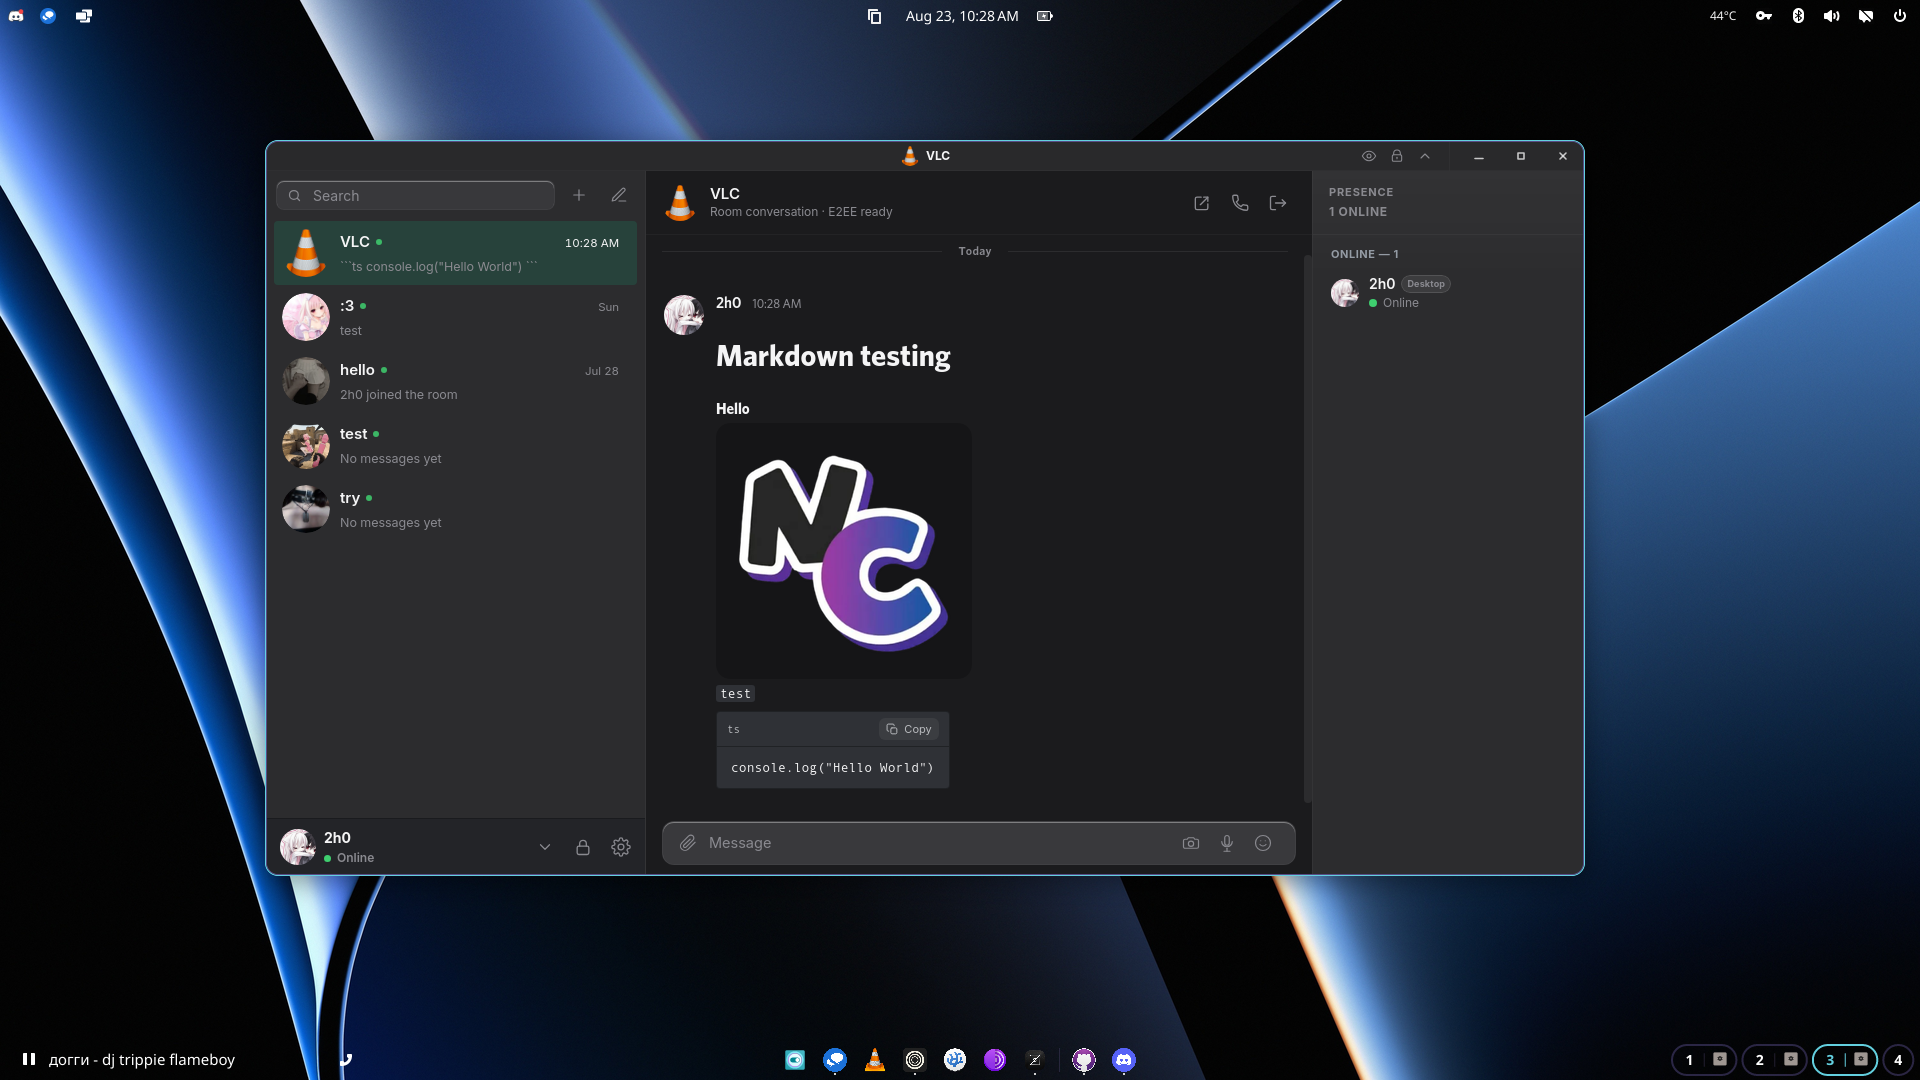Toggle the lock icon in title bar
Viewport: 1920px width, 1080px height.
(x=1397, y=156)
